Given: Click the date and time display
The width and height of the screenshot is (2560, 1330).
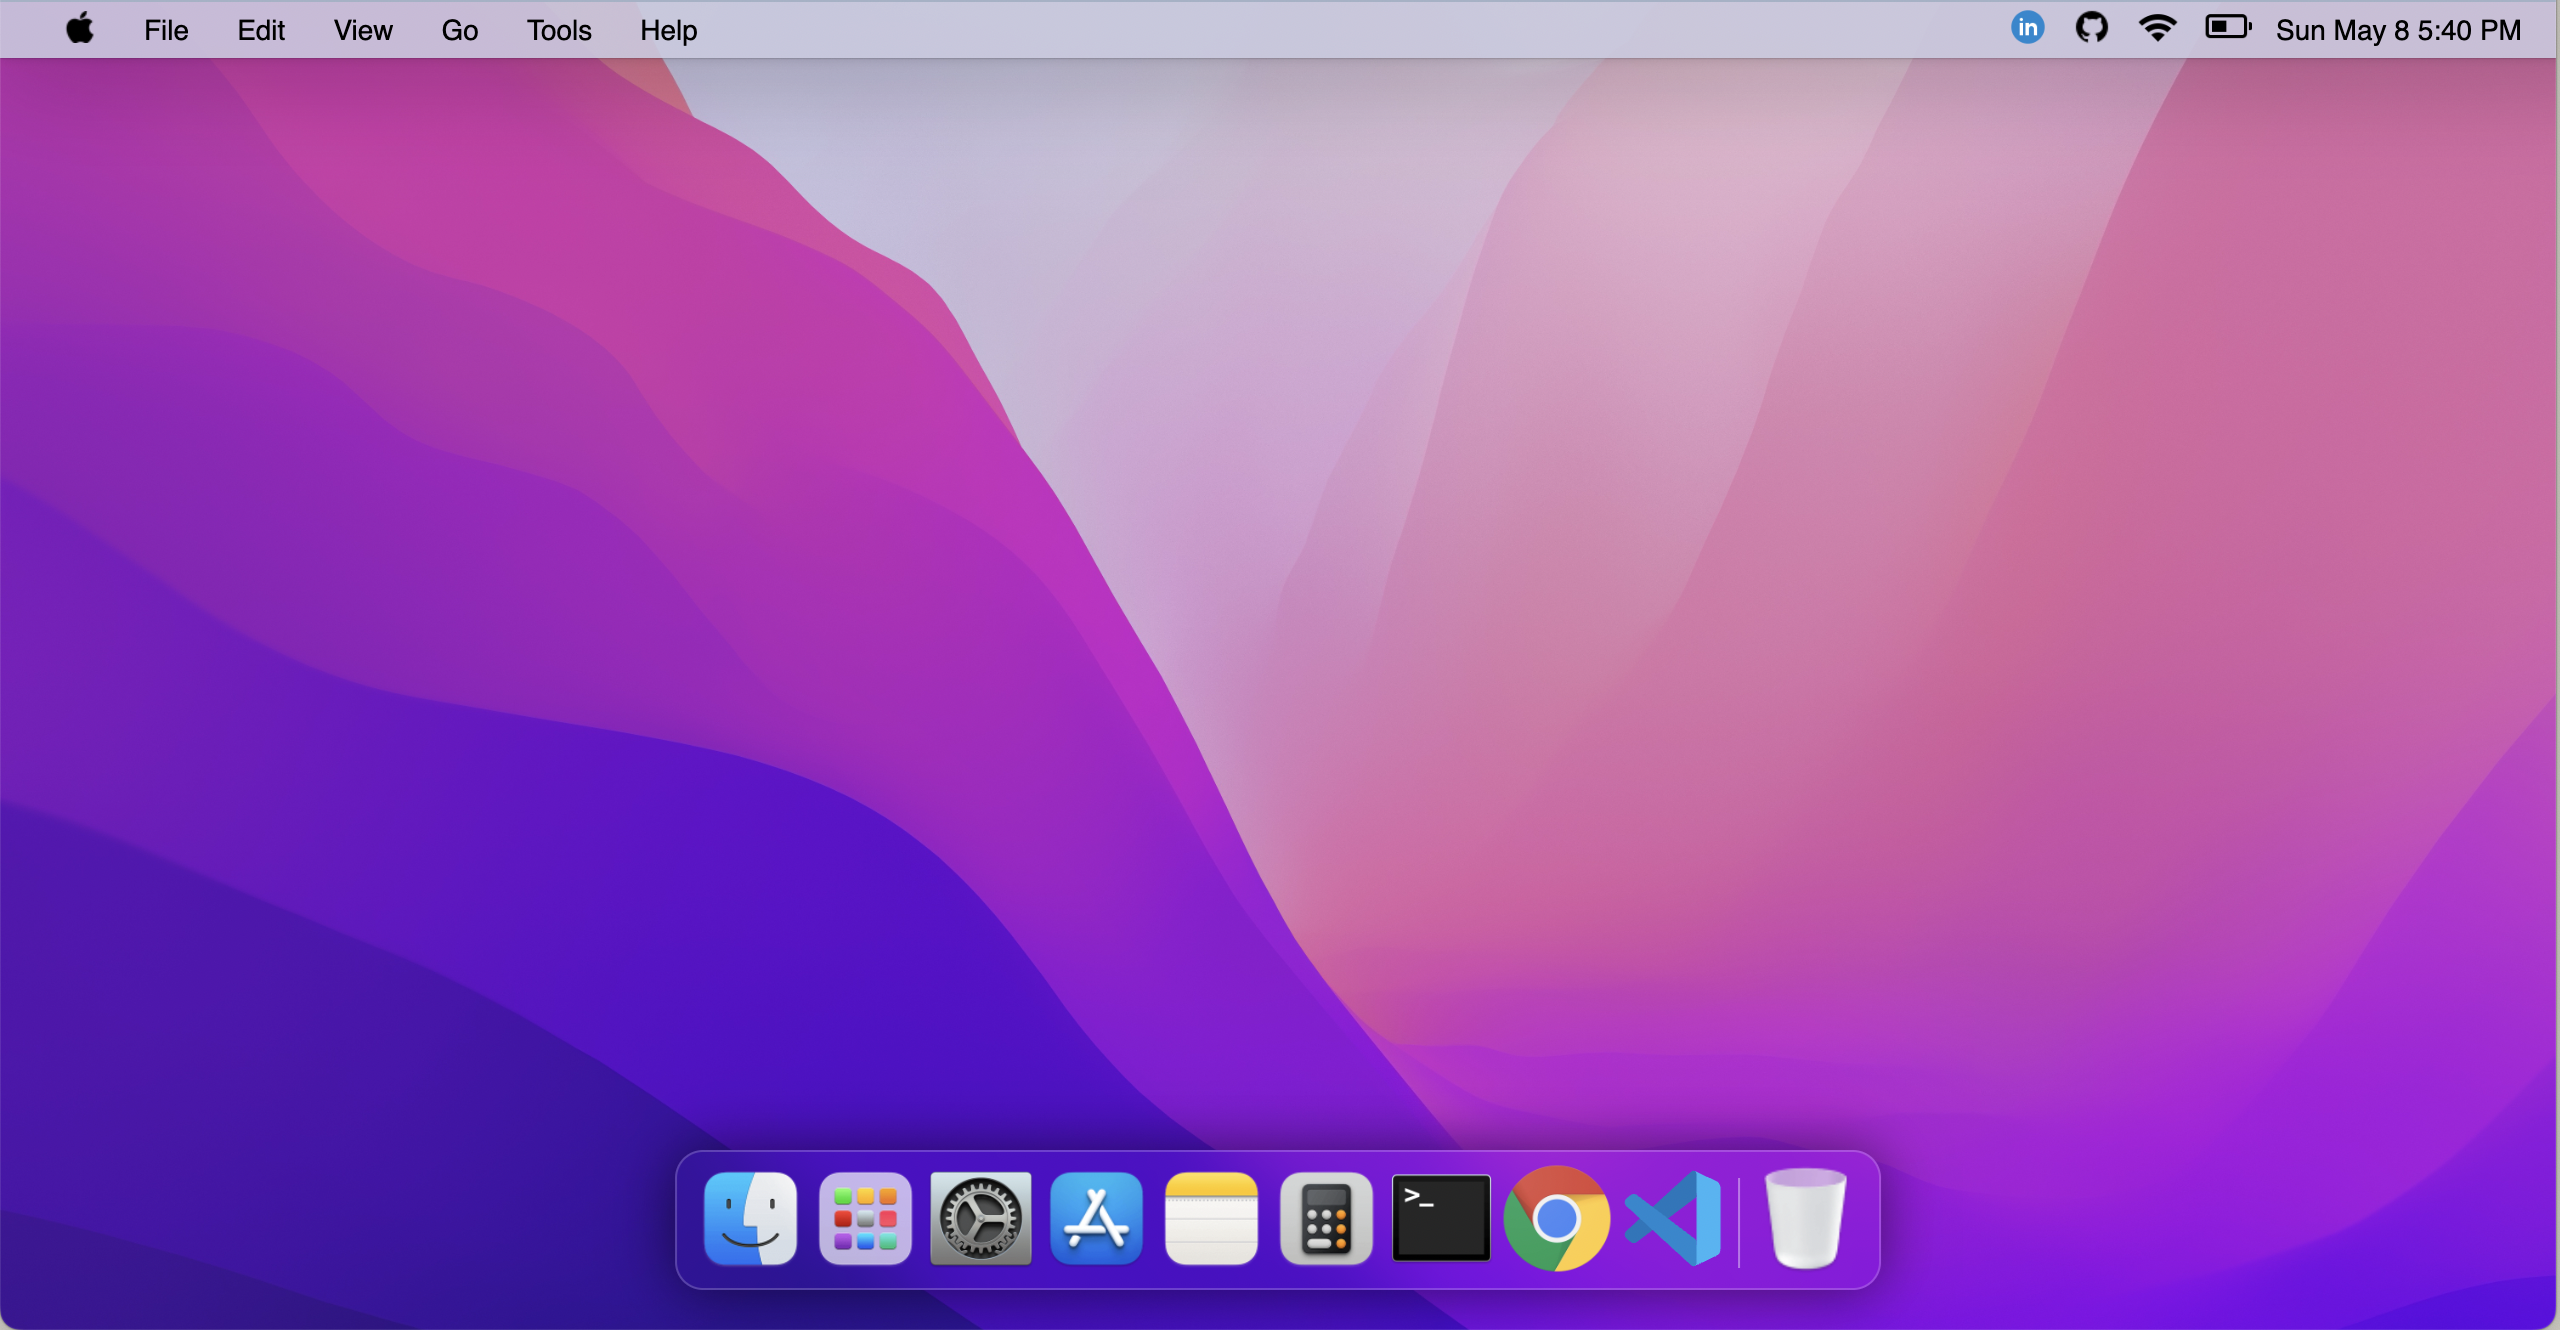Looking at the screenshot, I should pos(2398,30).
